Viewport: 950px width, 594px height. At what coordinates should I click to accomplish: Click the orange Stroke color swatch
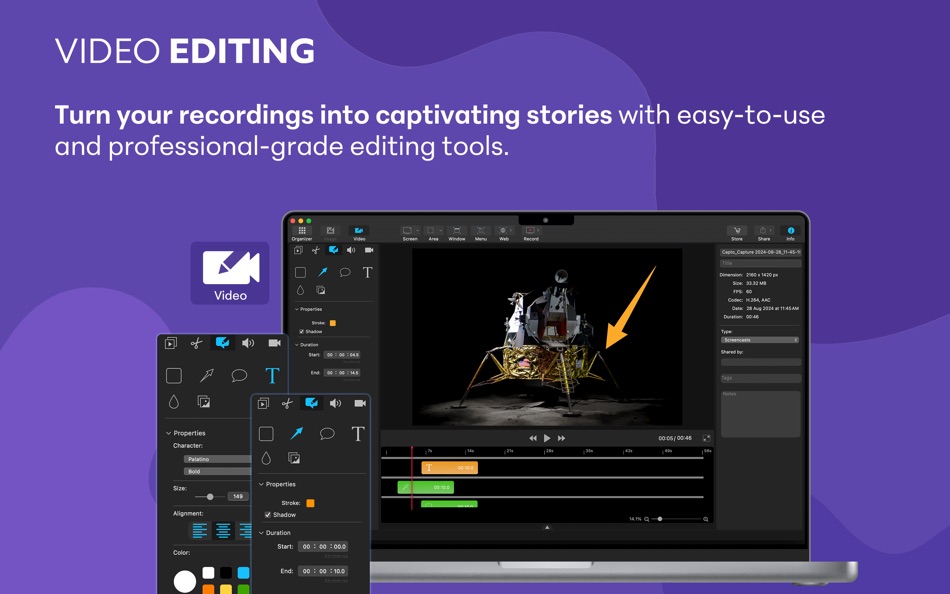click(311, 502)
